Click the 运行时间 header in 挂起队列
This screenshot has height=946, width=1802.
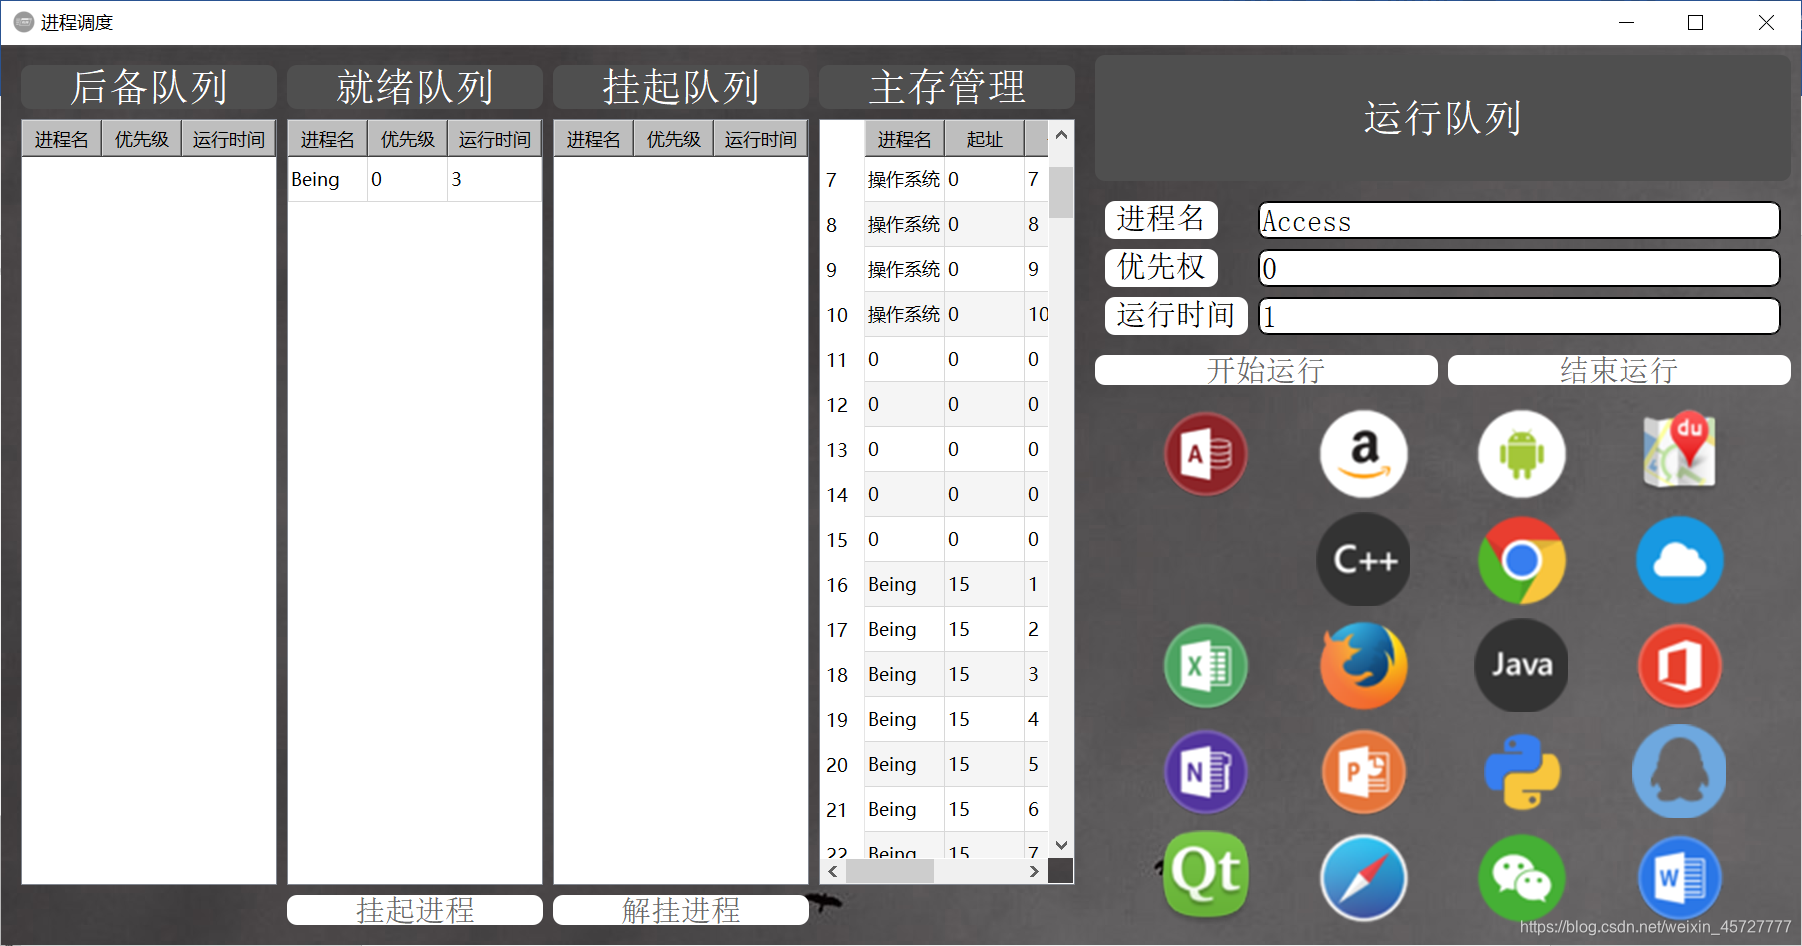761,139
